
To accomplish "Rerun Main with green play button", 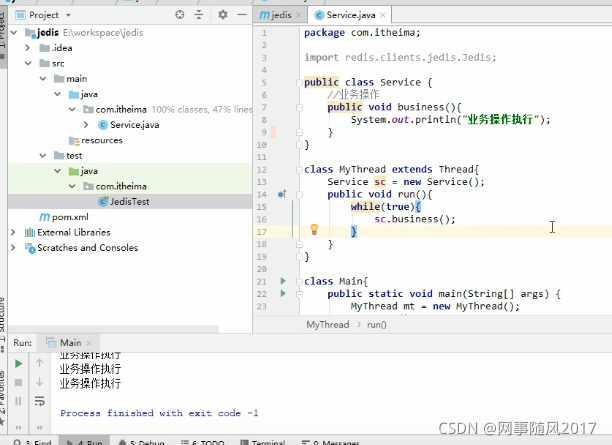I will (18, 363).
